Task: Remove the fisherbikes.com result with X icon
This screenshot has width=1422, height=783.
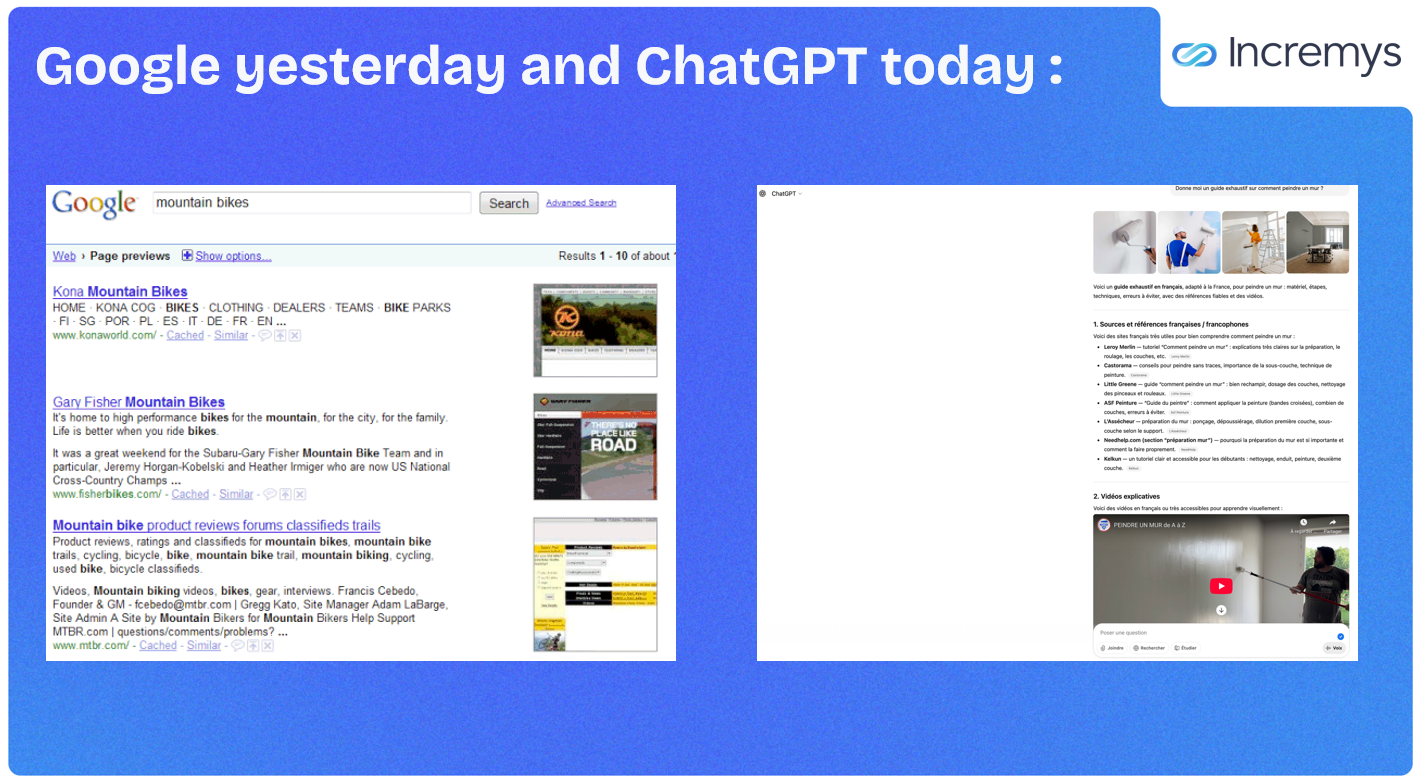Action: [299, 494]
